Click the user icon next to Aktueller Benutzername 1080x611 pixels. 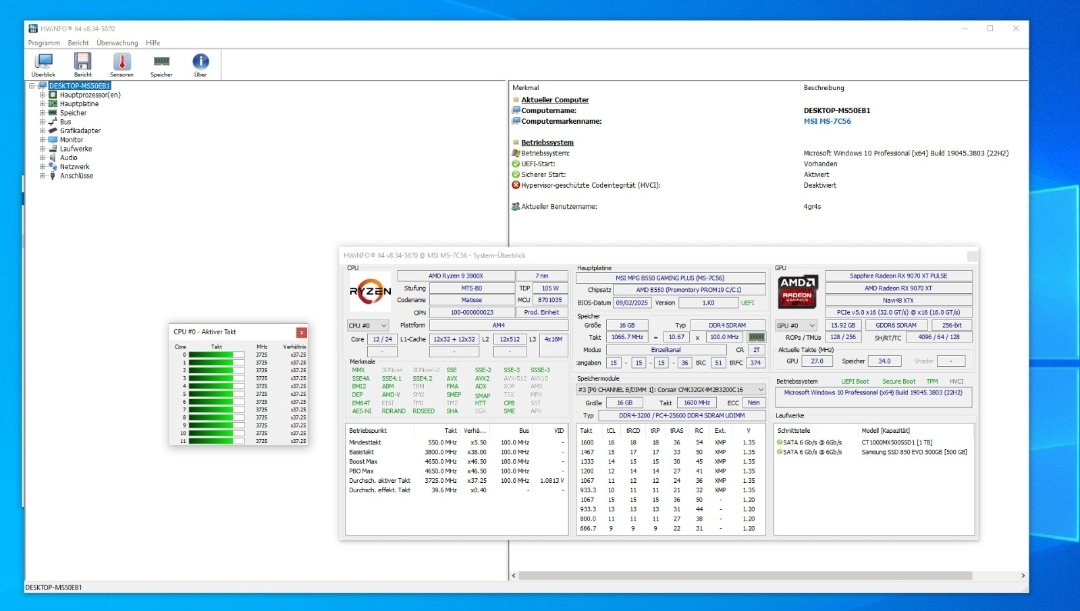516,207
